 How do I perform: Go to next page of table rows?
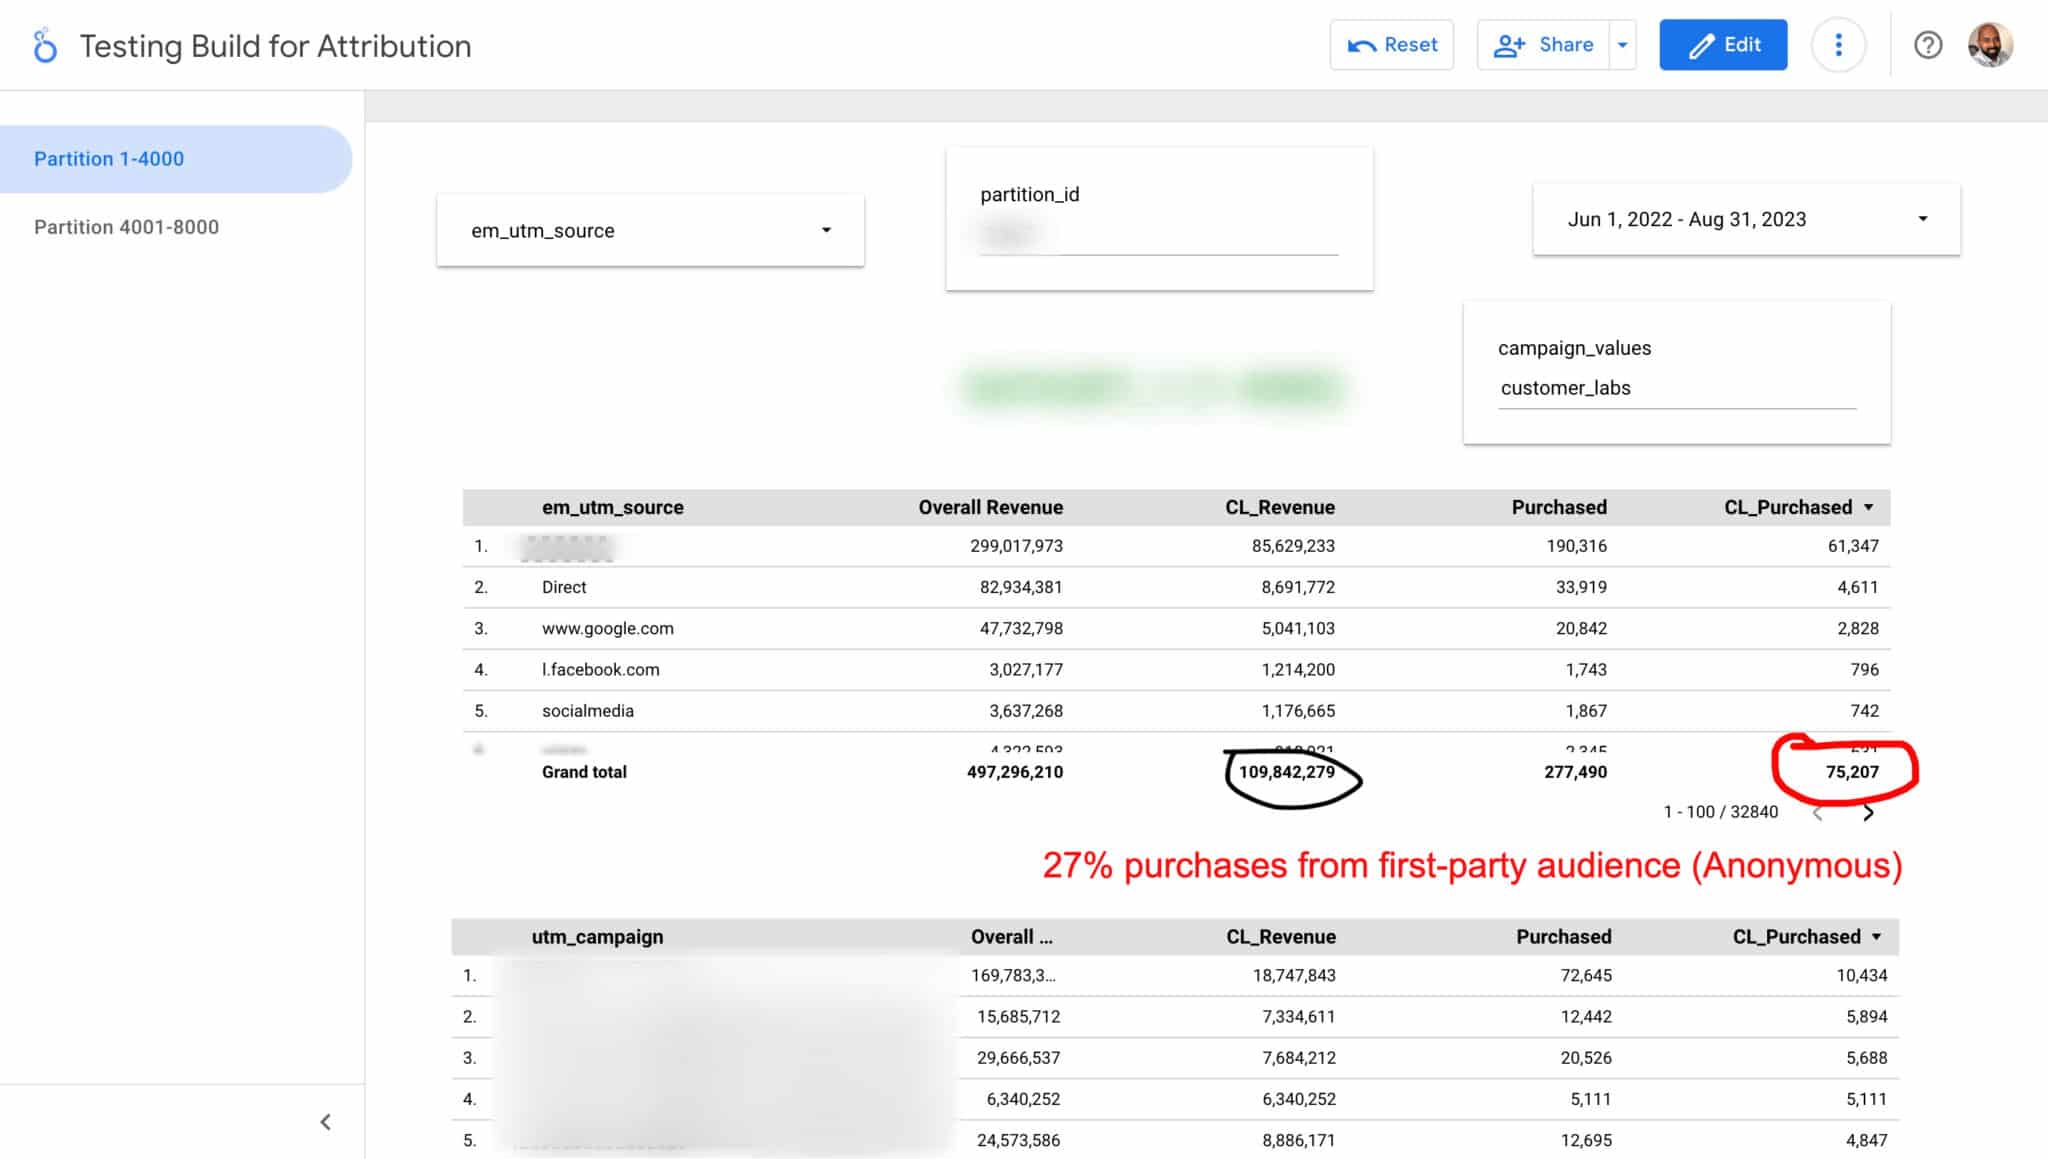click(1868, 813)
